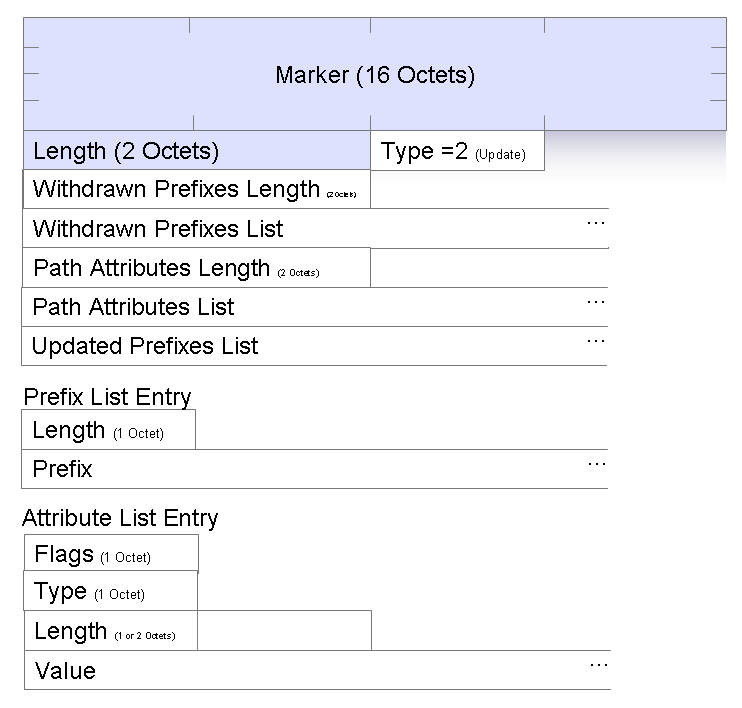This screenshot has height=708, width=742.
Task: Expand the ellipsis on the Prefix row
Action: [597, 463]
